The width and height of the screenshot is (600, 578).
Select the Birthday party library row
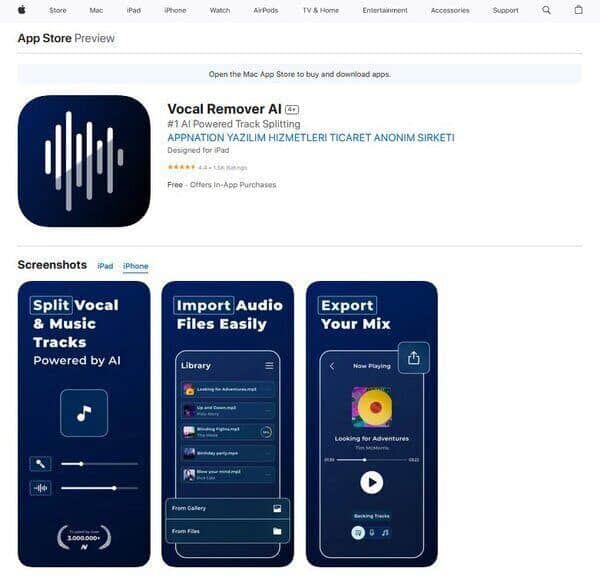228,453
